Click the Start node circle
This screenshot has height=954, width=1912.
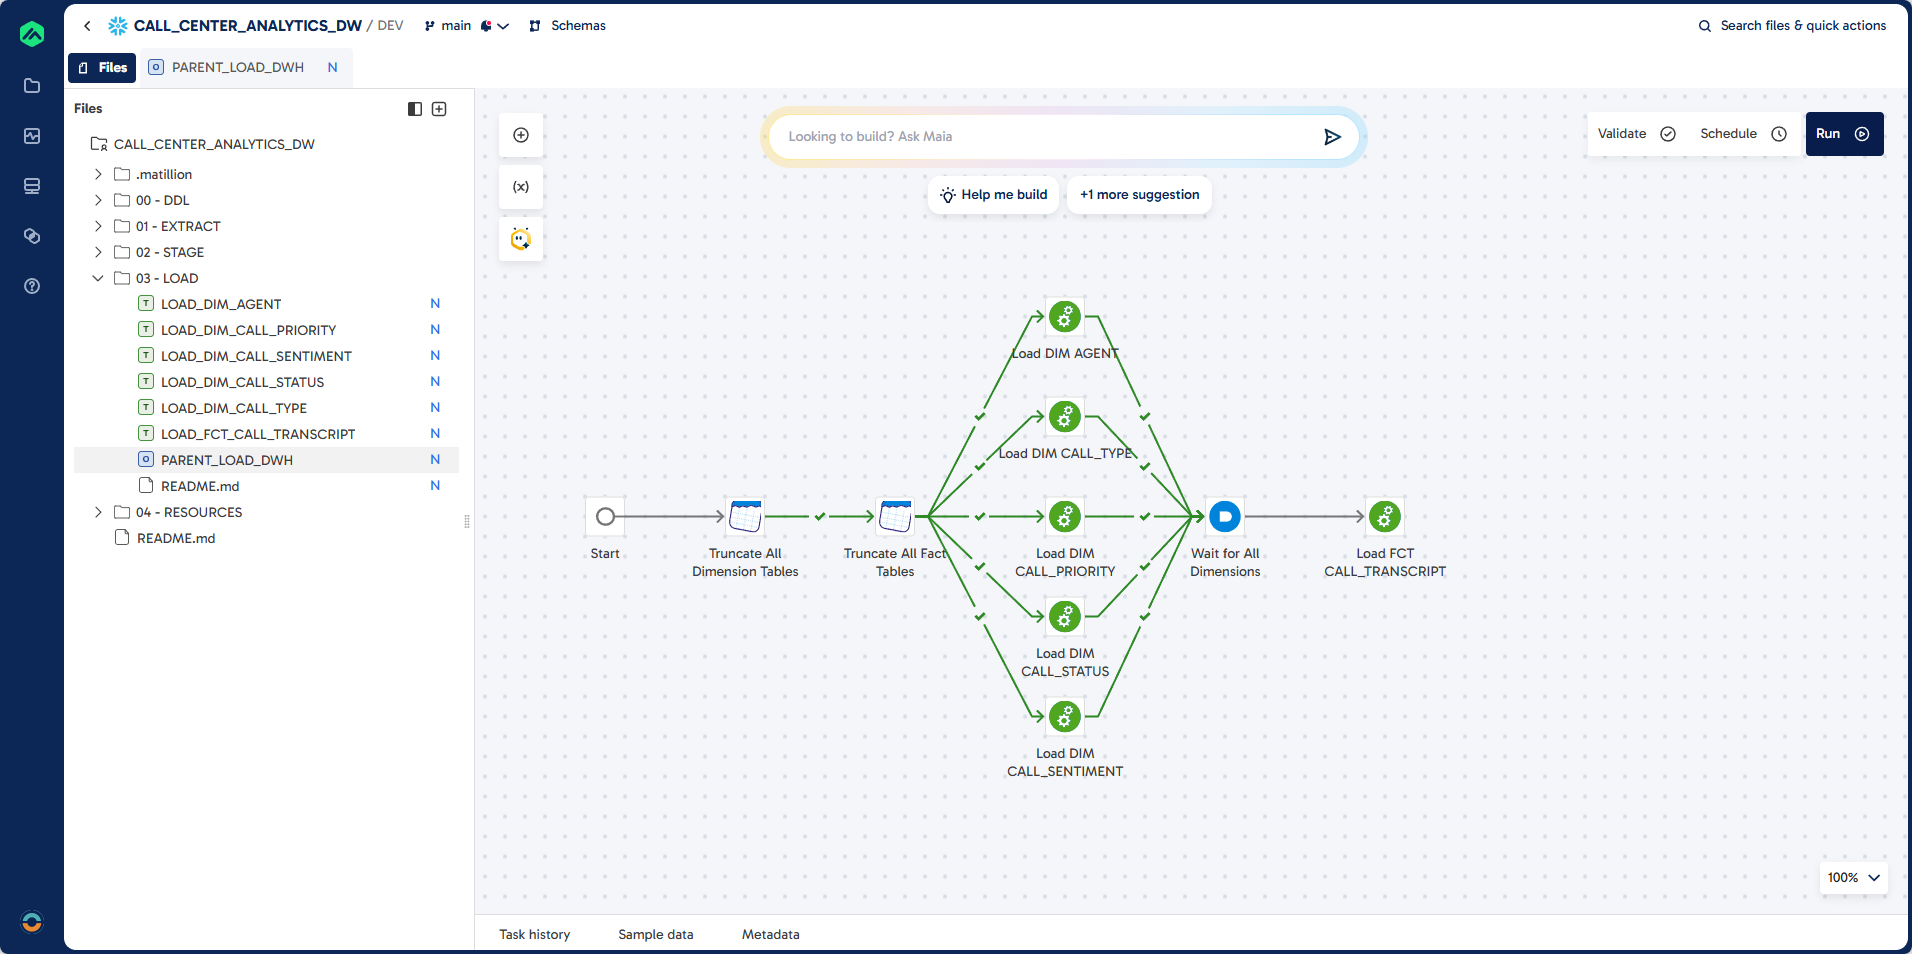point(605,517)
